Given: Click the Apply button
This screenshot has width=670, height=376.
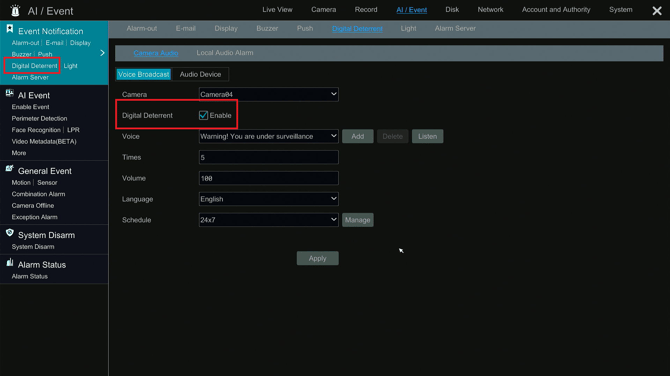Looking at the screenshot, I should (317, 258).
